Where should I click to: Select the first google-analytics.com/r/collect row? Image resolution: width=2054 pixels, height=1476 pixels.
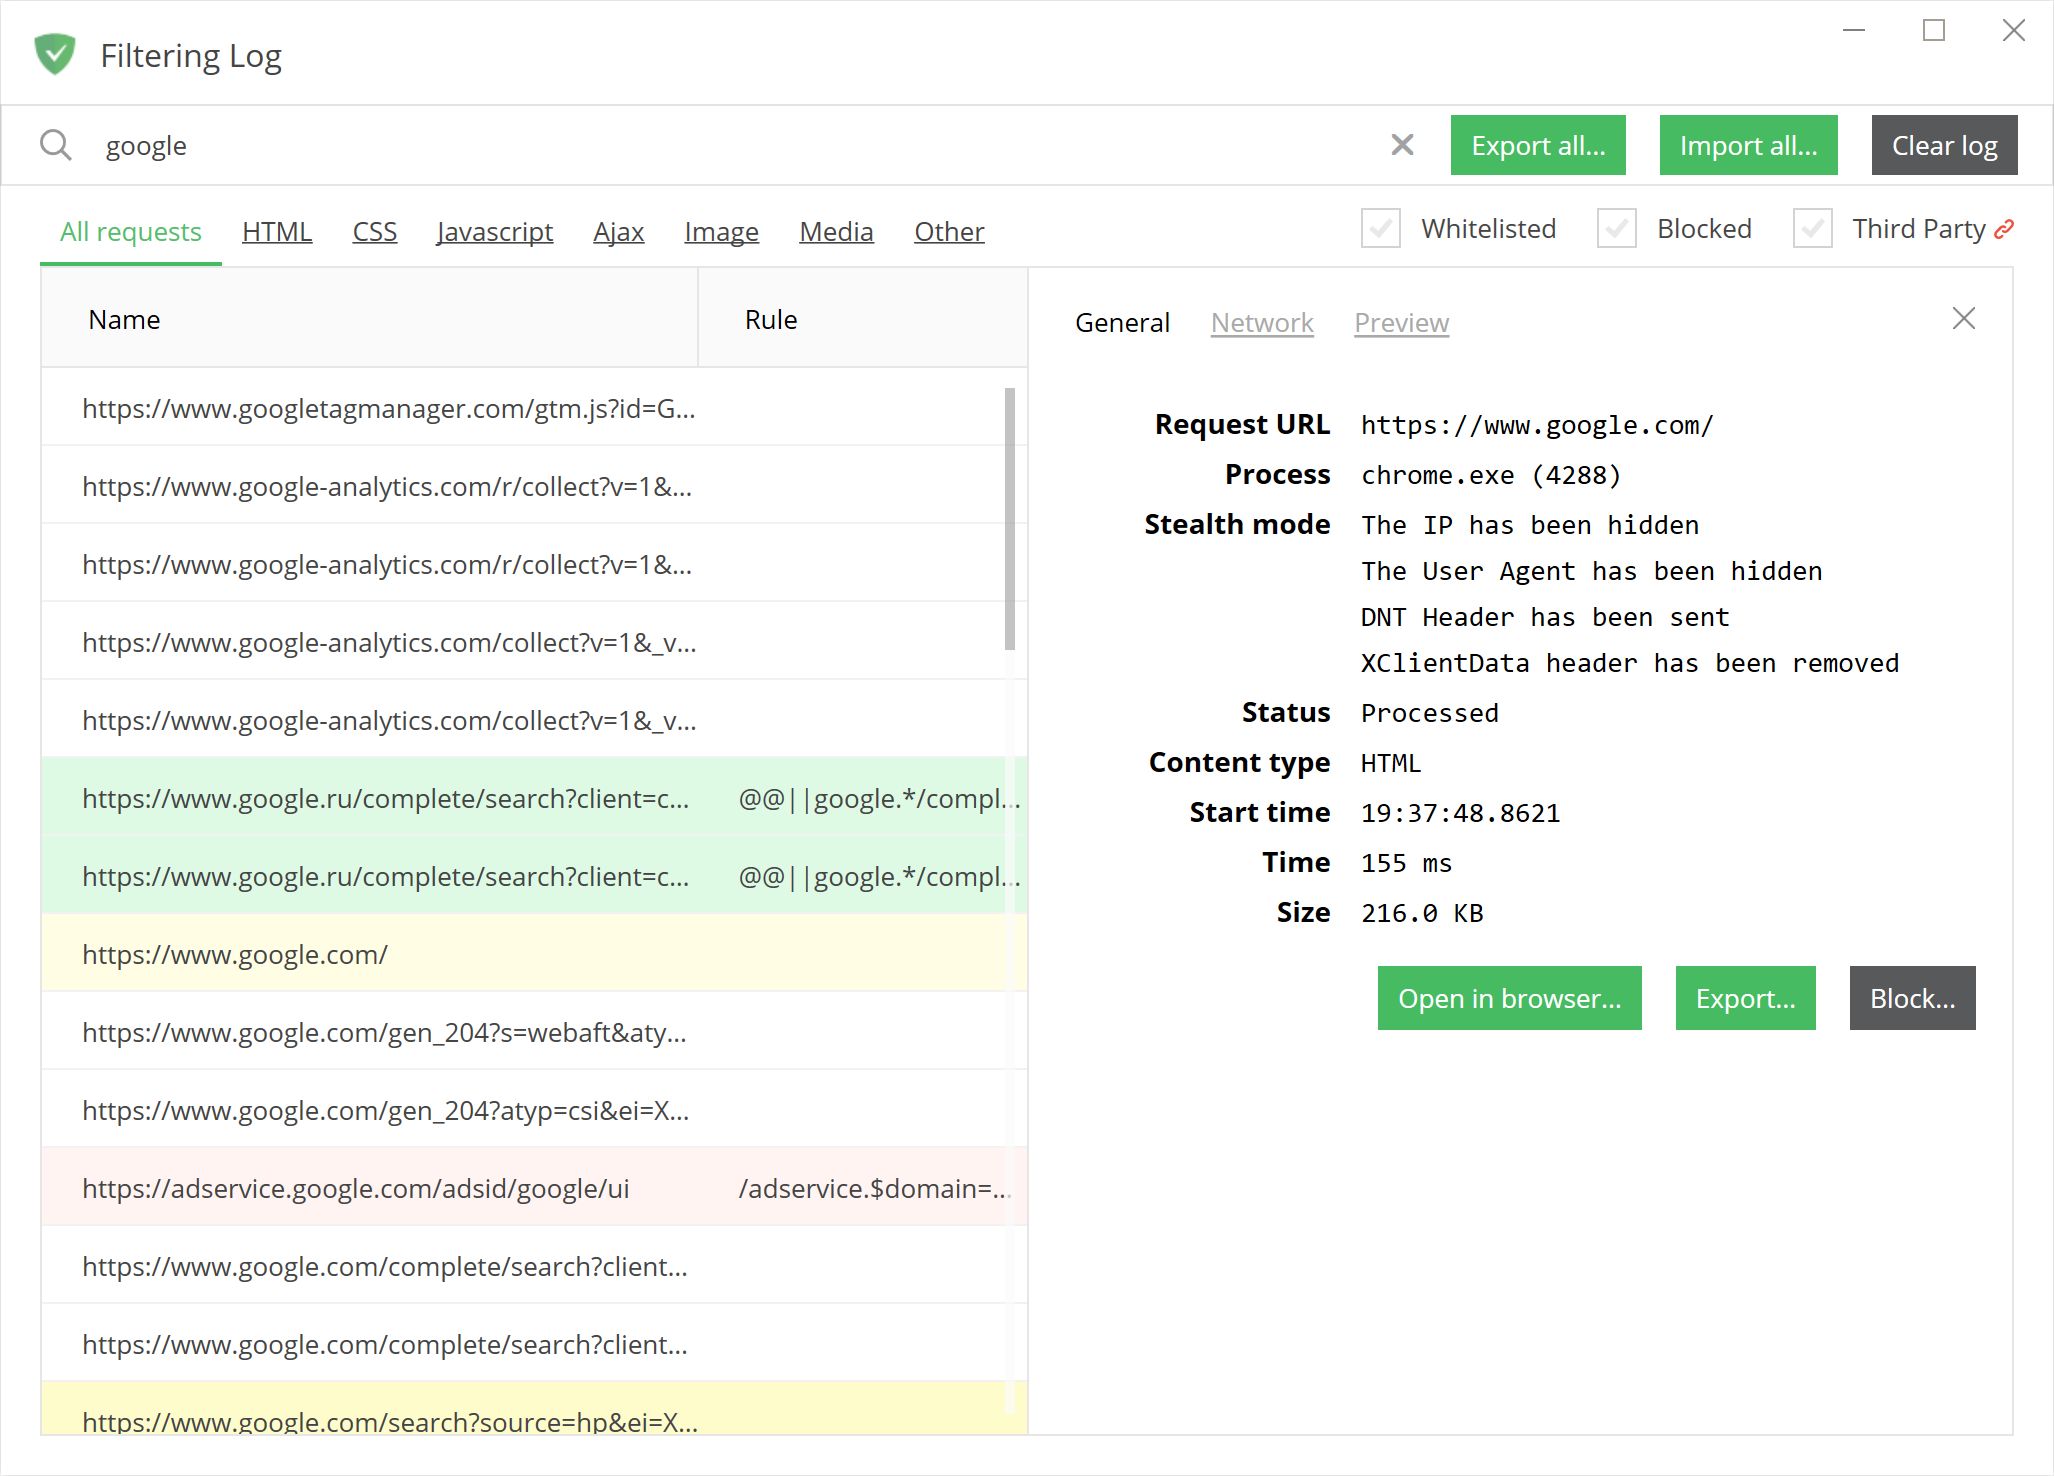coord(534,486)
